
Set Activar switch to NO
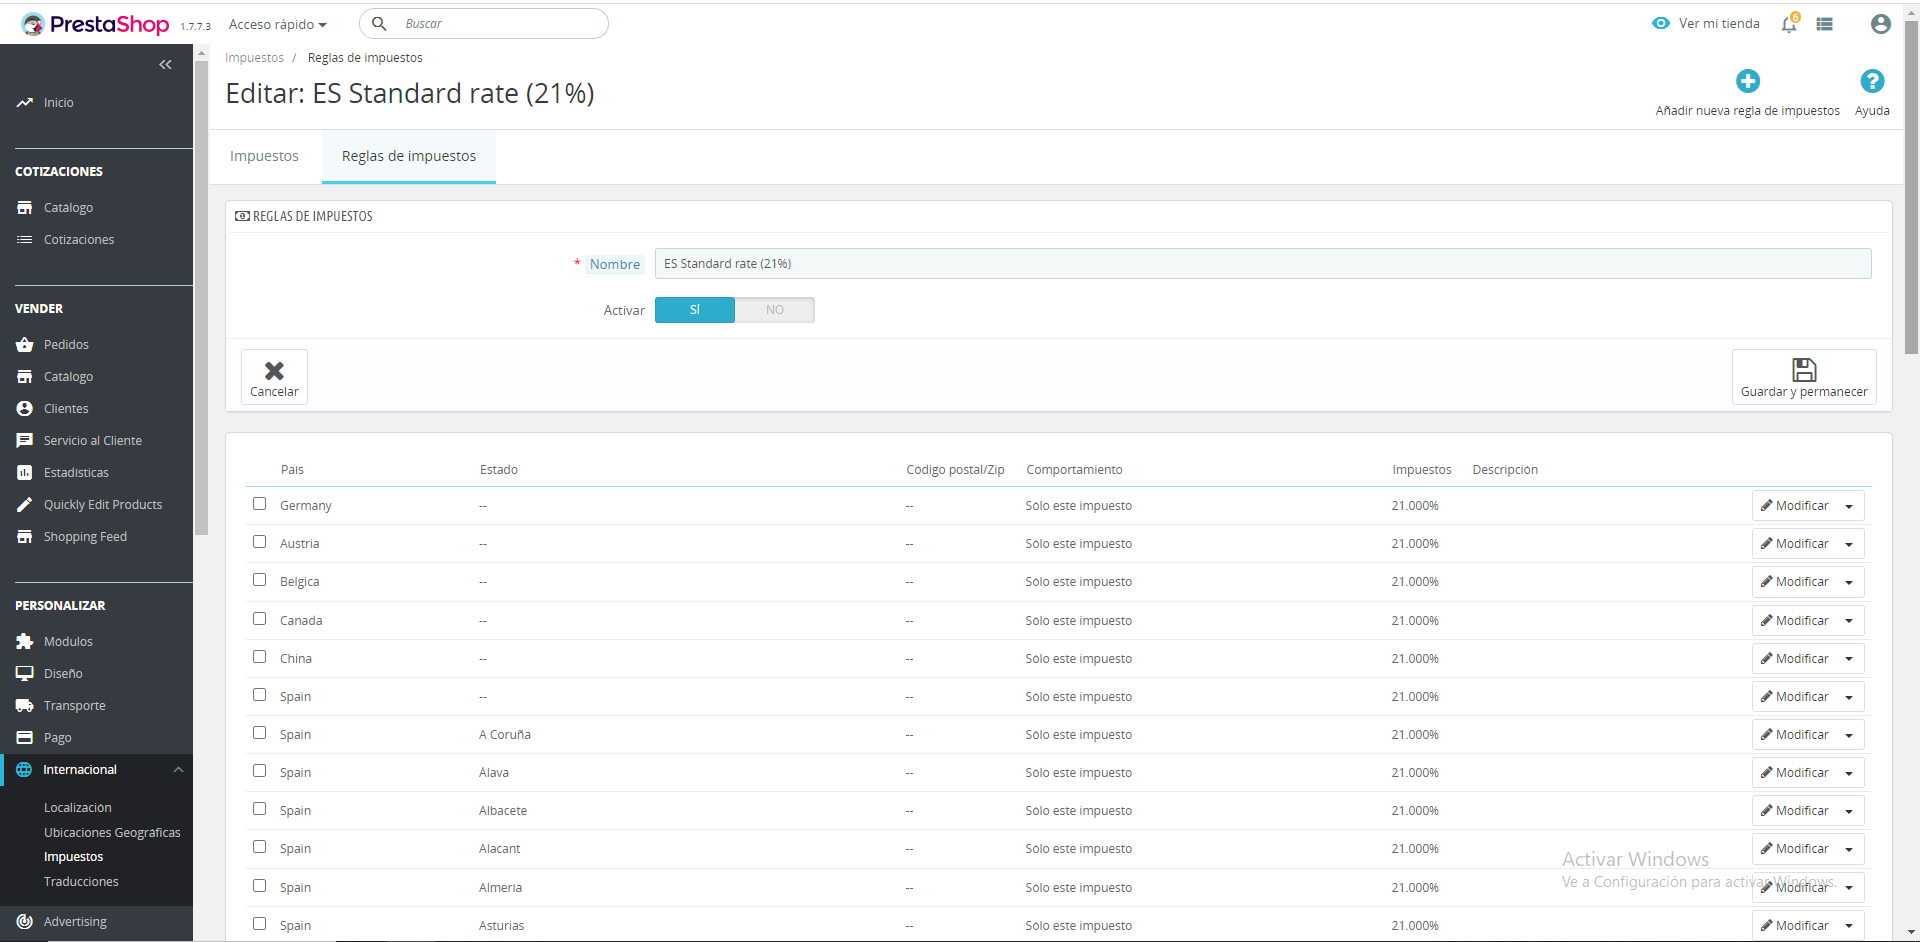click(775, 310)
